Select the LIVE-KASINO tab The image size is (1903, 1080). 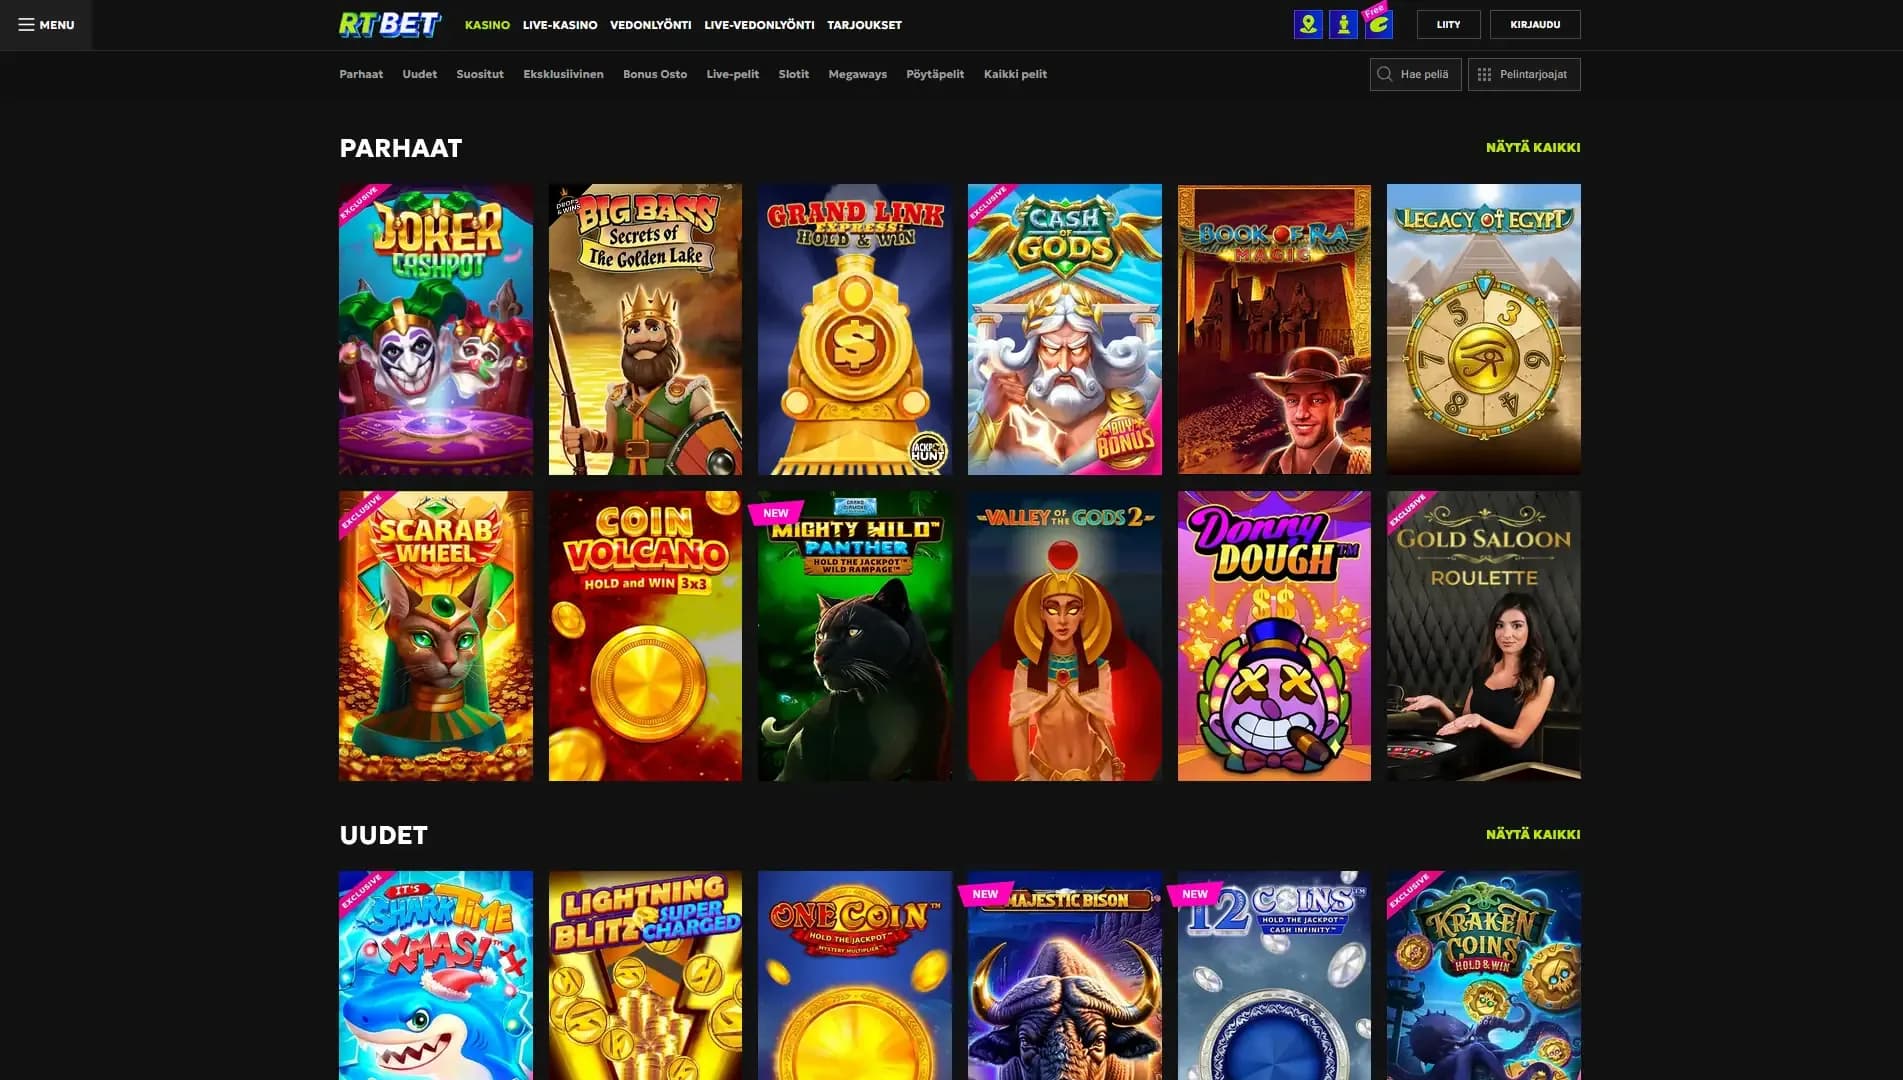tap(560, 25)
